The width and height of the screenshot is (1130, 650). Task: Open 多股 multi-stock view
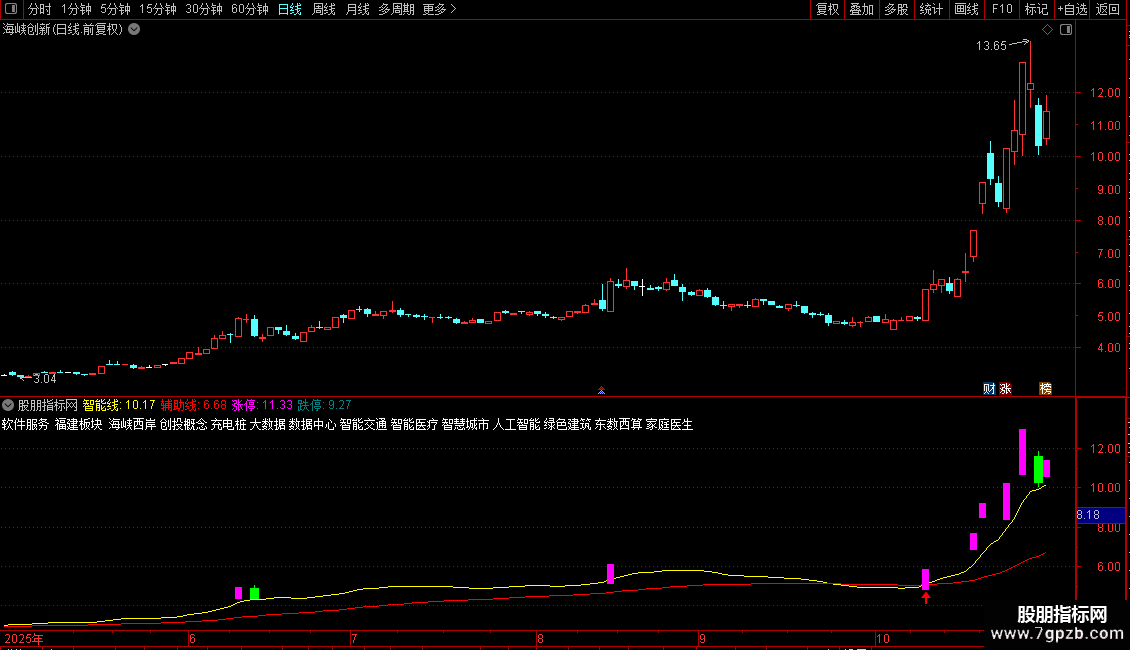pyautogui.click(x=896, y=9)
